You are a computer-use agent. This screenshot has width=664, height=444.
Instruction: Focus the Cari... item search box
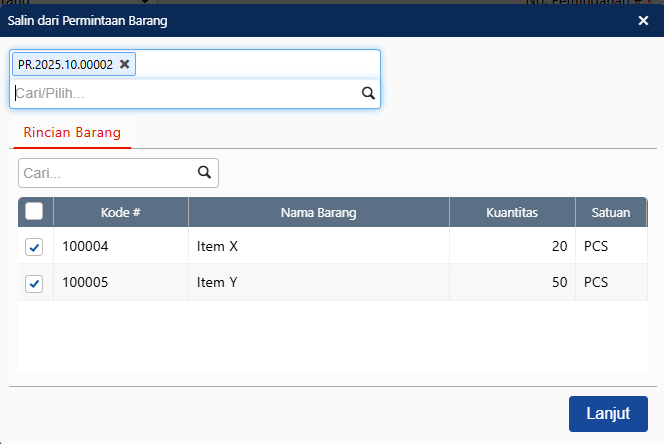tap(107, 173)
